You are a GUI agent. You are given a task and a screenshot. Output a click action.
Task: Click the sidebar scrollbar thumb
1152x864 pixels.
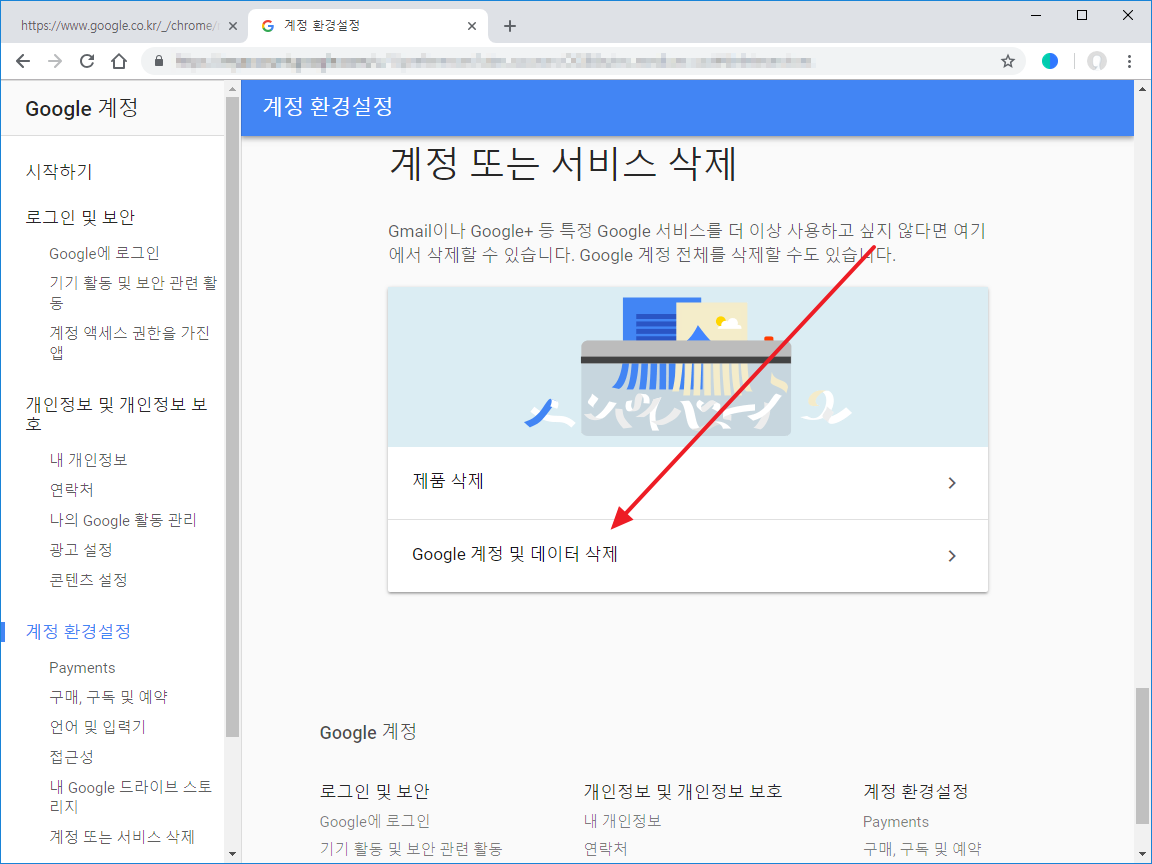(x=232, y=417)
